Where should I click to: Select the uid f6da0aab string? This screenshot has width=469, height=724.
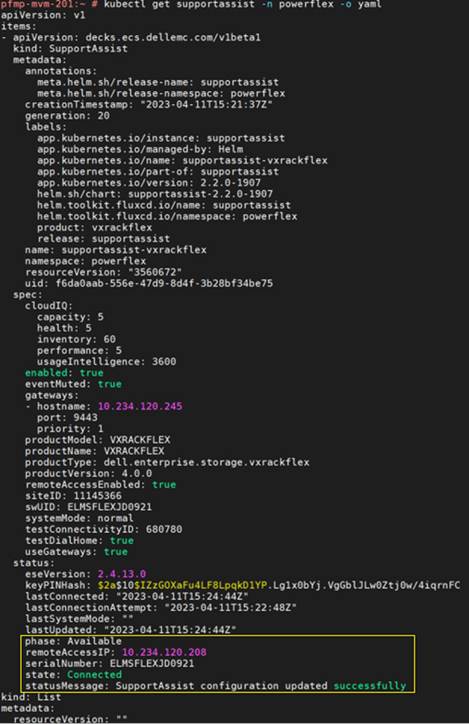[164, 283]
